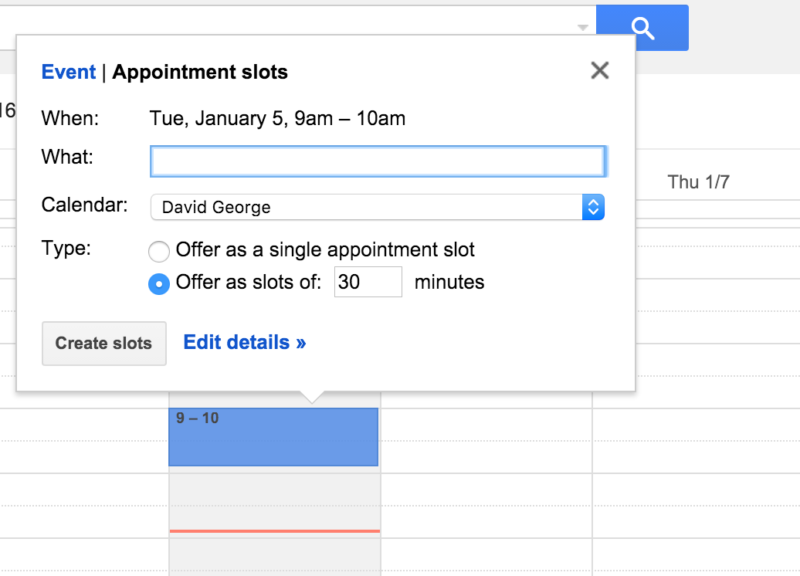The image size is (800, 576).
Task: Open the David George calendar dropdown
Action: point(377,207)
